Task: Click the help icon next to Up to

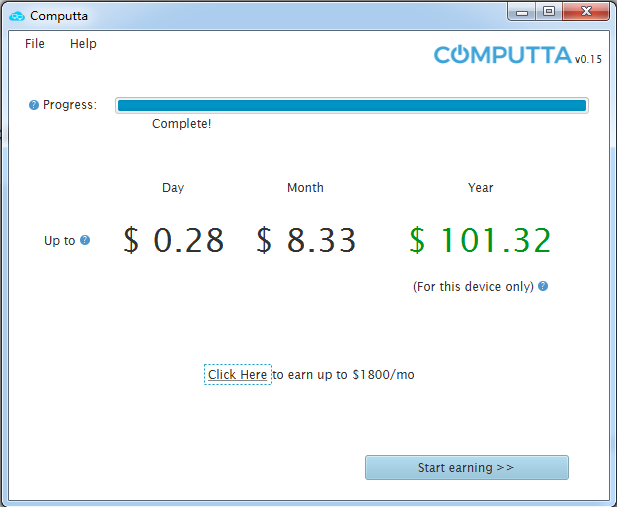Action: click(85, 240)
